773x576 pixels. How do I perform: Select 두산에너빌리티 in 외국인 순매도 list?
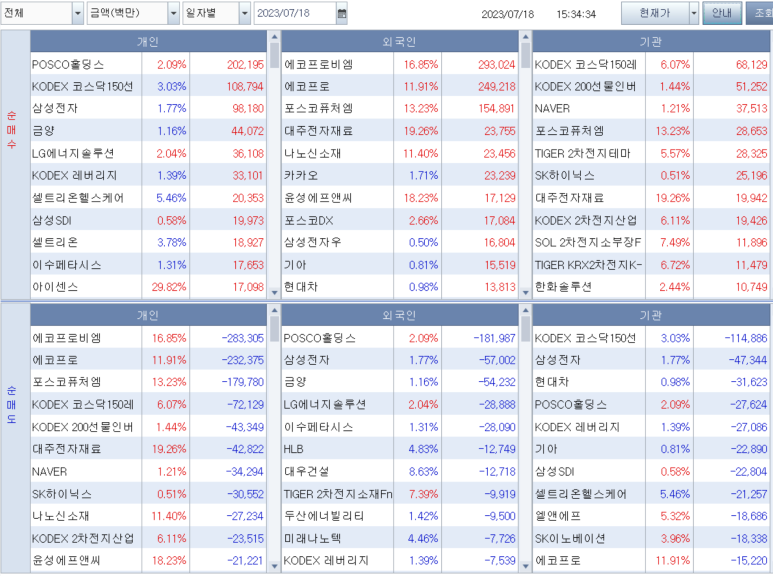tap(324, 516)
